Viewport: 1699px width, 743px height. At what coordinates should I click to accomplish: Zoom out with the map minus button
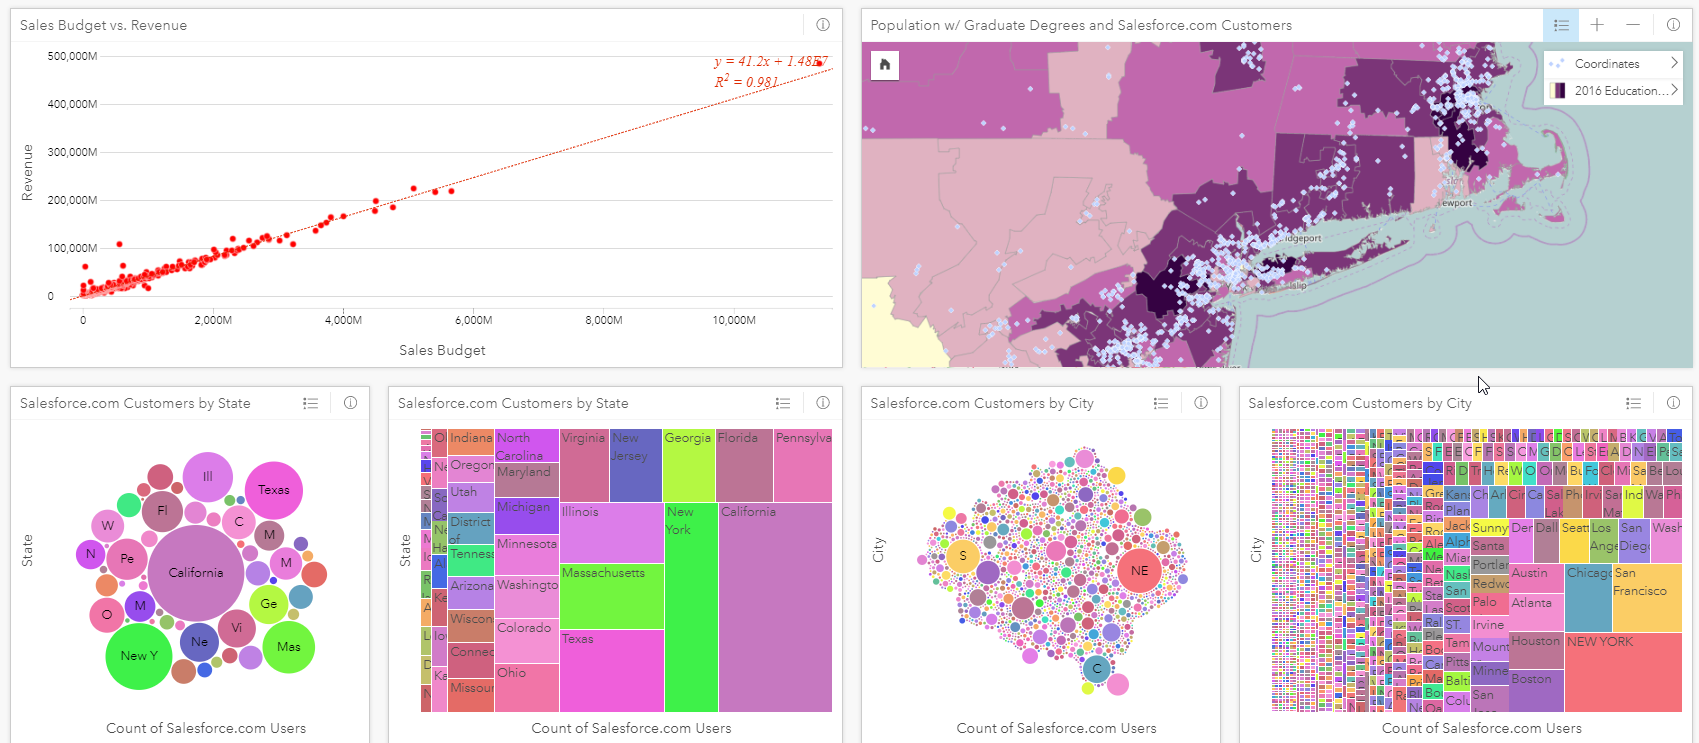pos(1633,25)
